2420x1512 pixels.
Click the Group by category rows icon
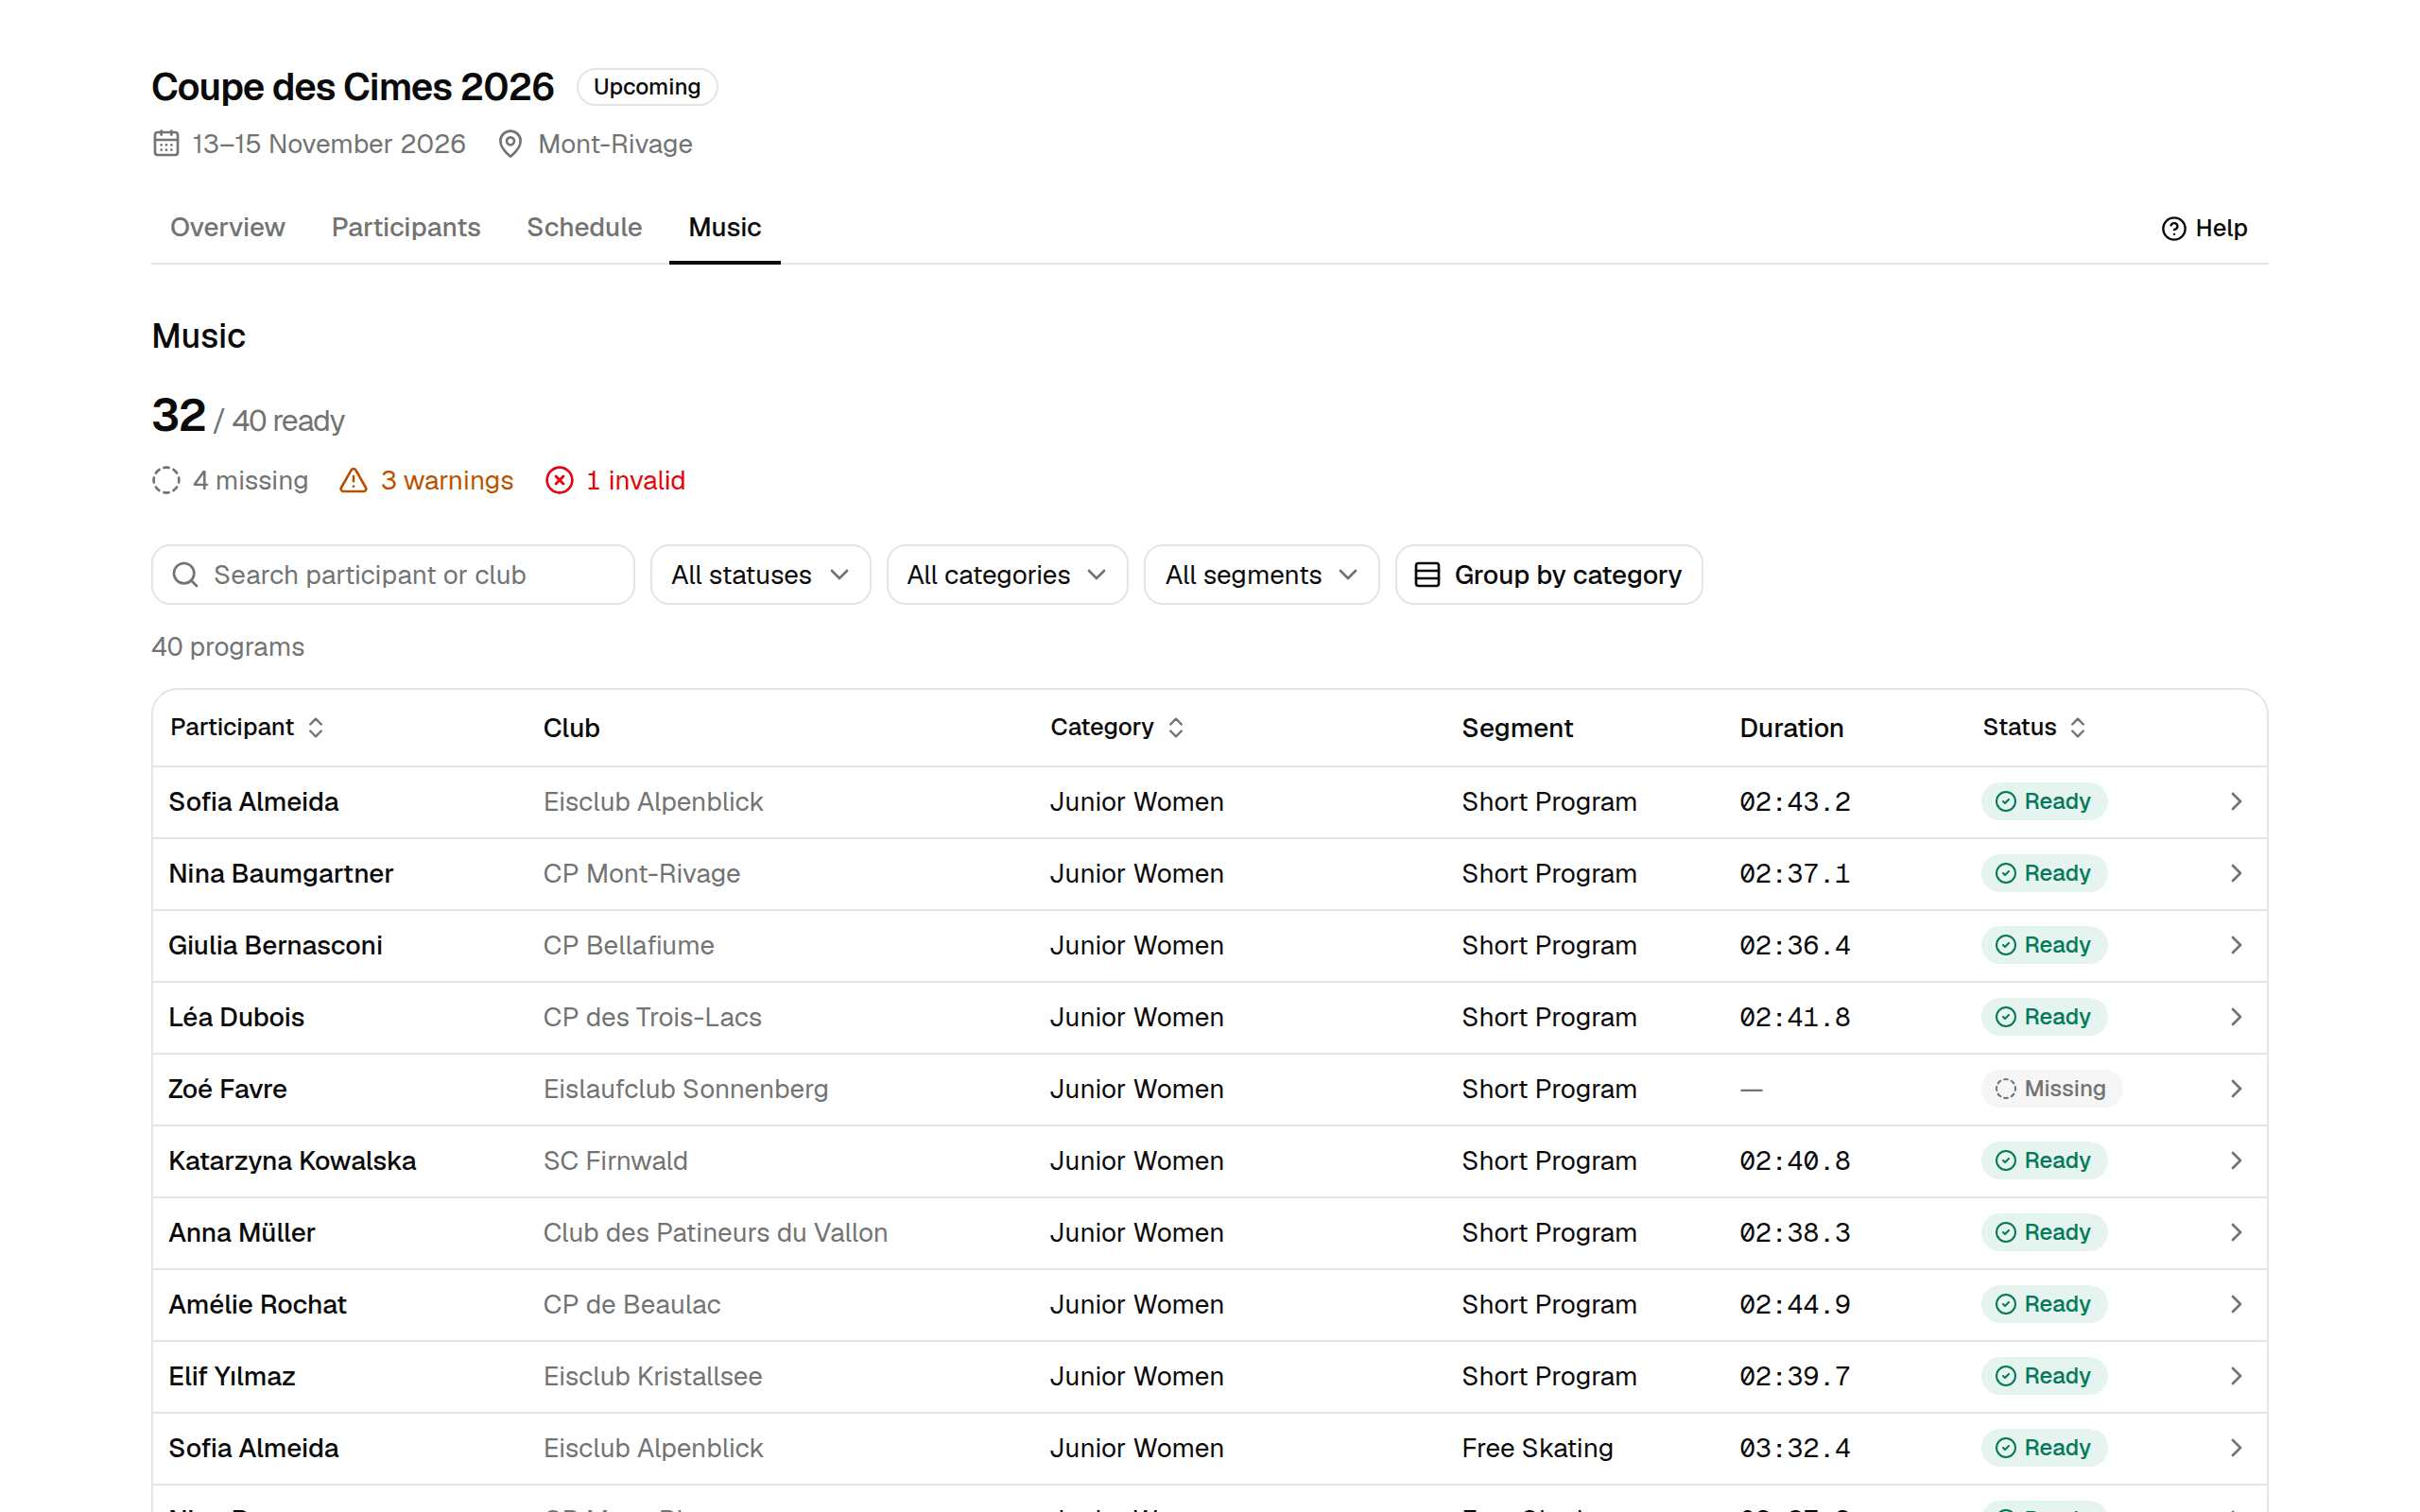[1427, 575]
